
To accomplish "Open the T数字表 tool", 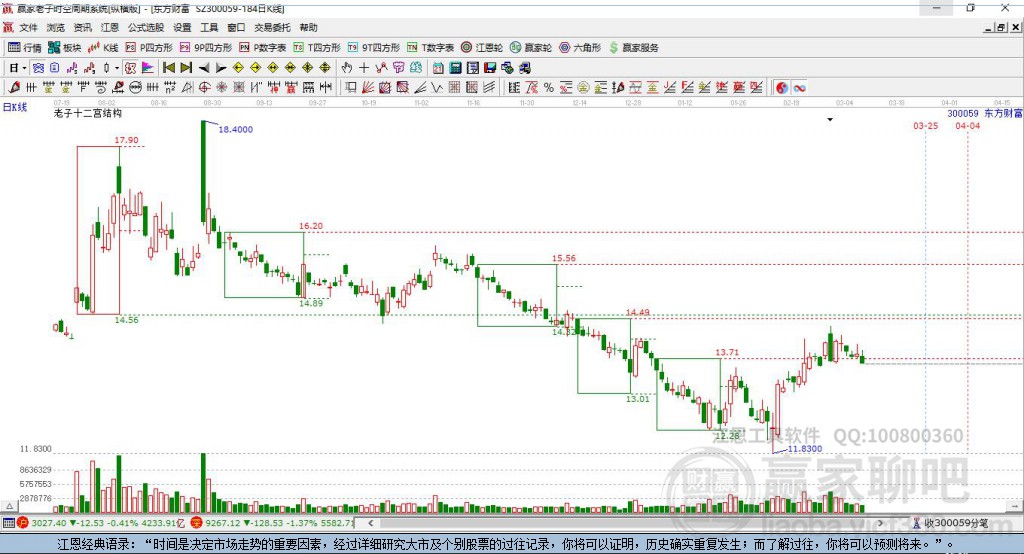I will pyautogui.click(x=430, y=48).
